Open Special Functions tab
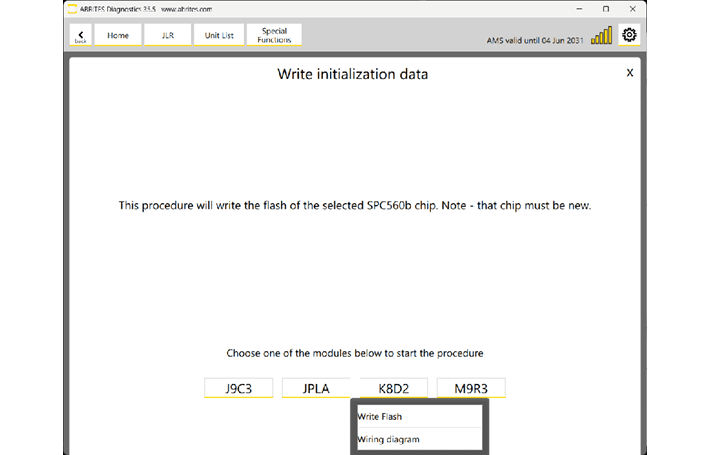The height and width of the screenshot is (455, 710). (274, 35)
